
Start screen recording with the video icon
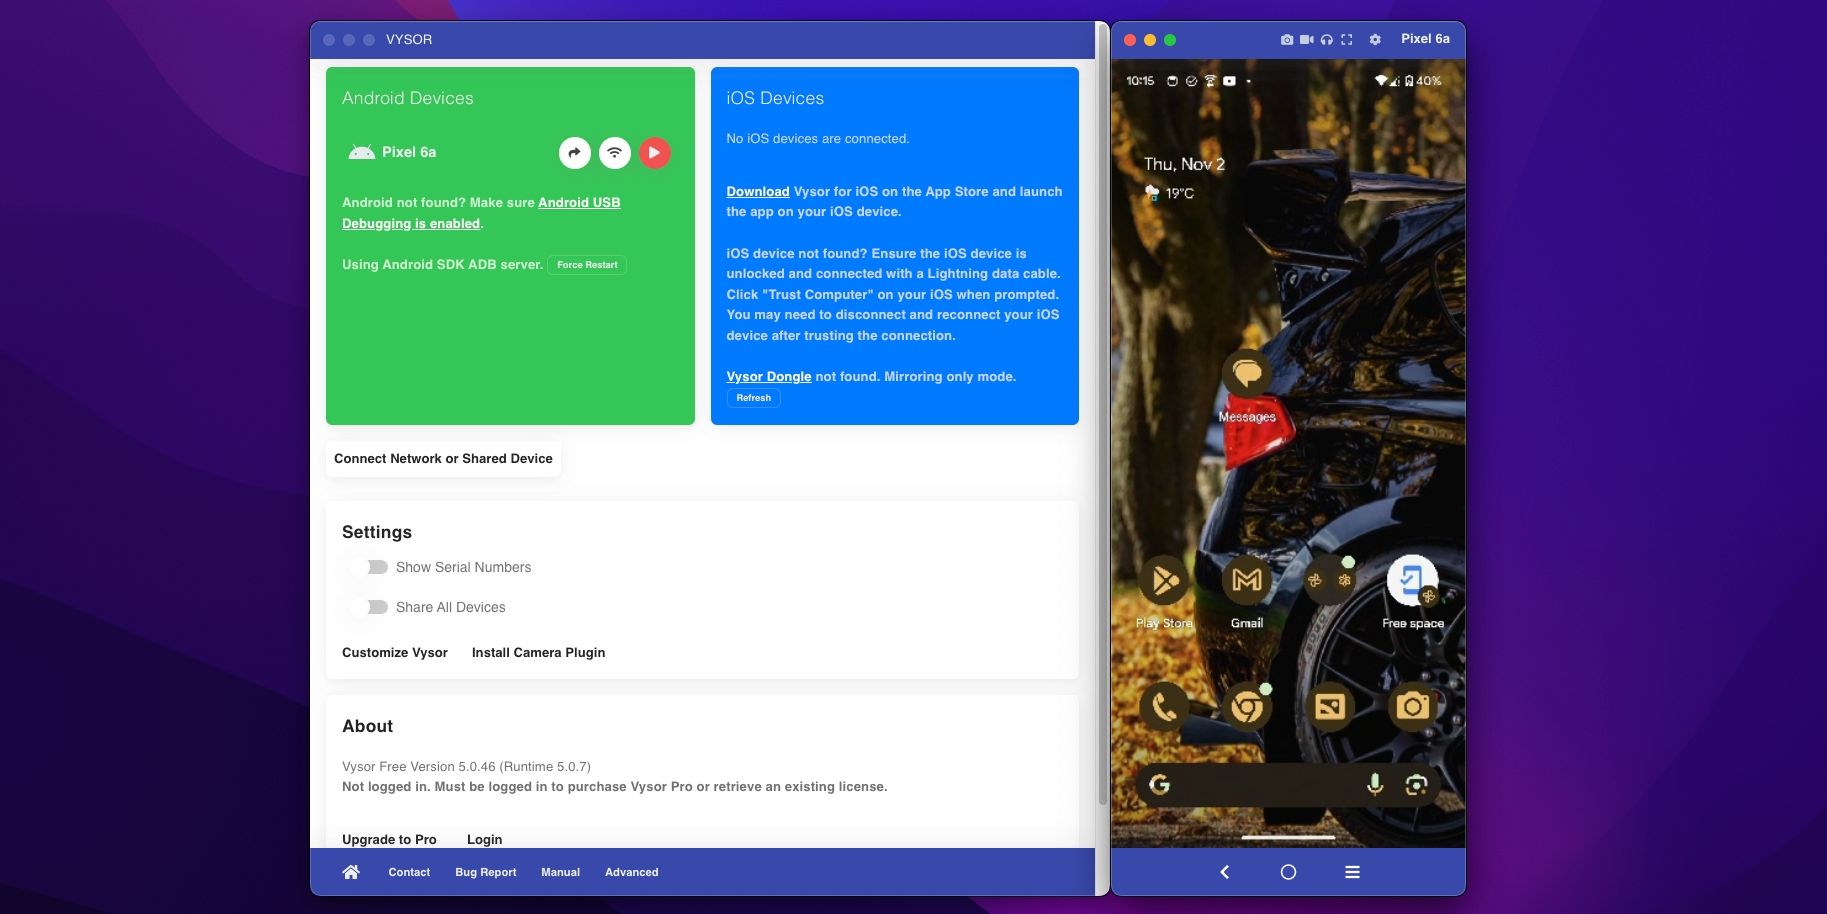1306,39
